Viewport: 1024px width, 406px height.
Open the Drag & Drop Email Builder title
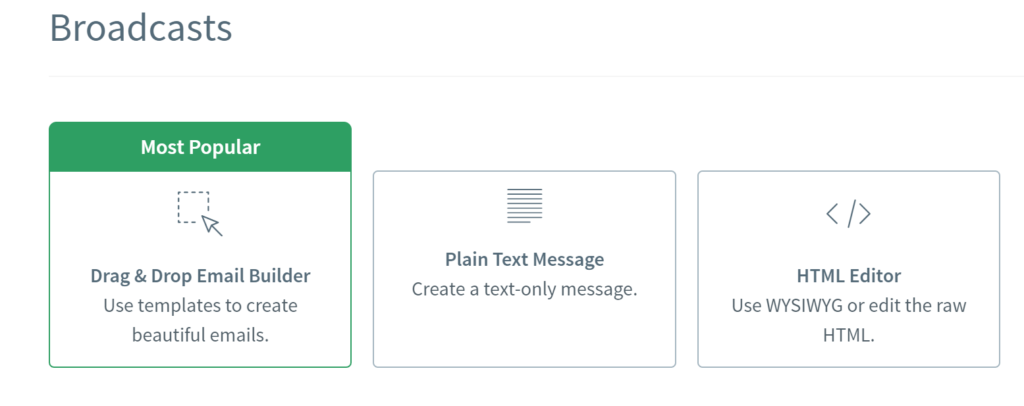(x=200, y=275)
